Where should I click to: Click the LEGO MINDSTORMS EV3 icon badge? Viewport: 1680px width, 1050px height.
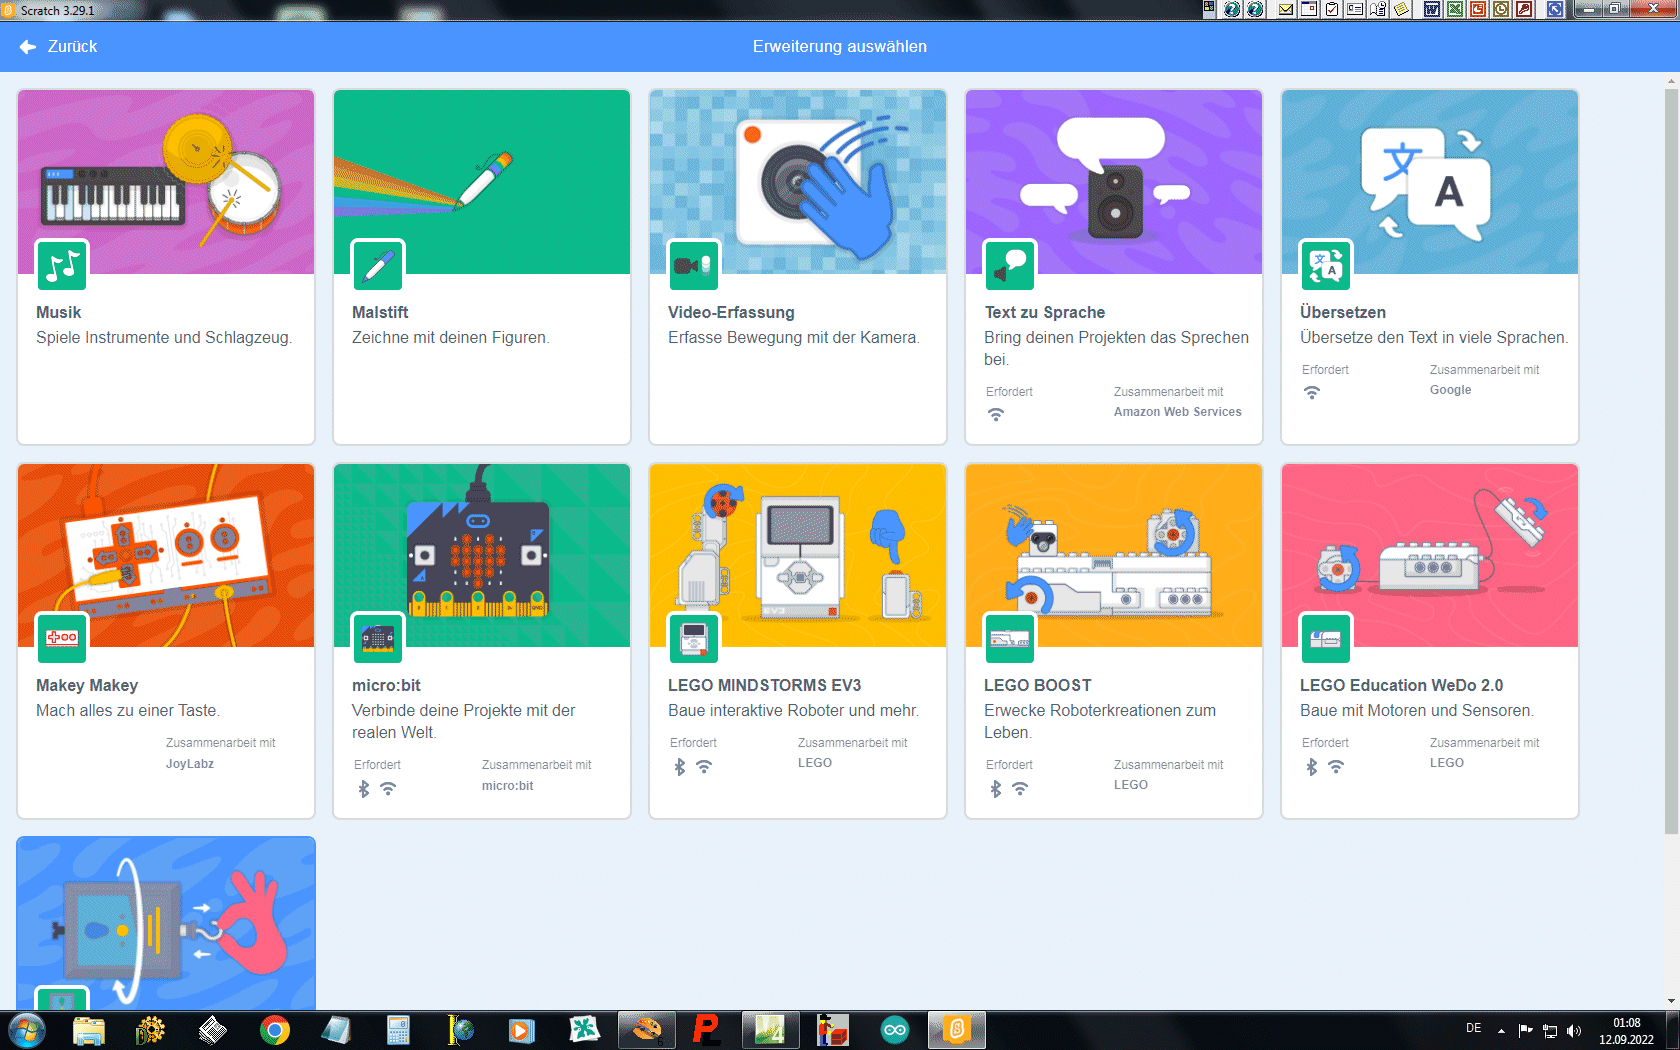[x=694, y=638]
